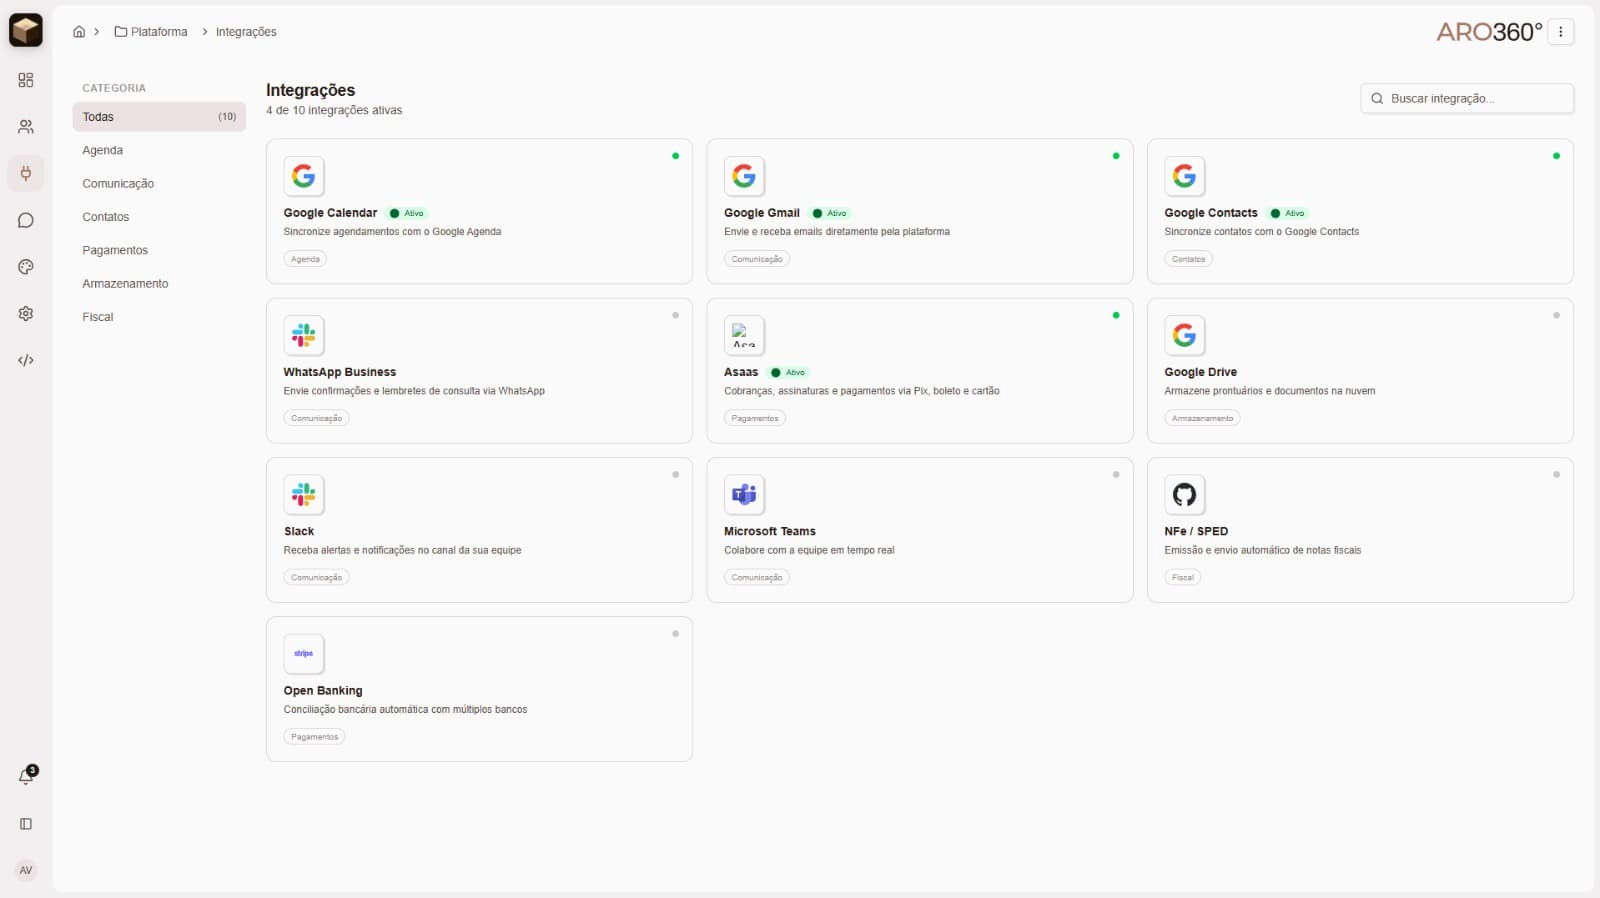Select the integrations plug icon in sidebar
Screen dimensions: 1600x898
tap(26, 173)
